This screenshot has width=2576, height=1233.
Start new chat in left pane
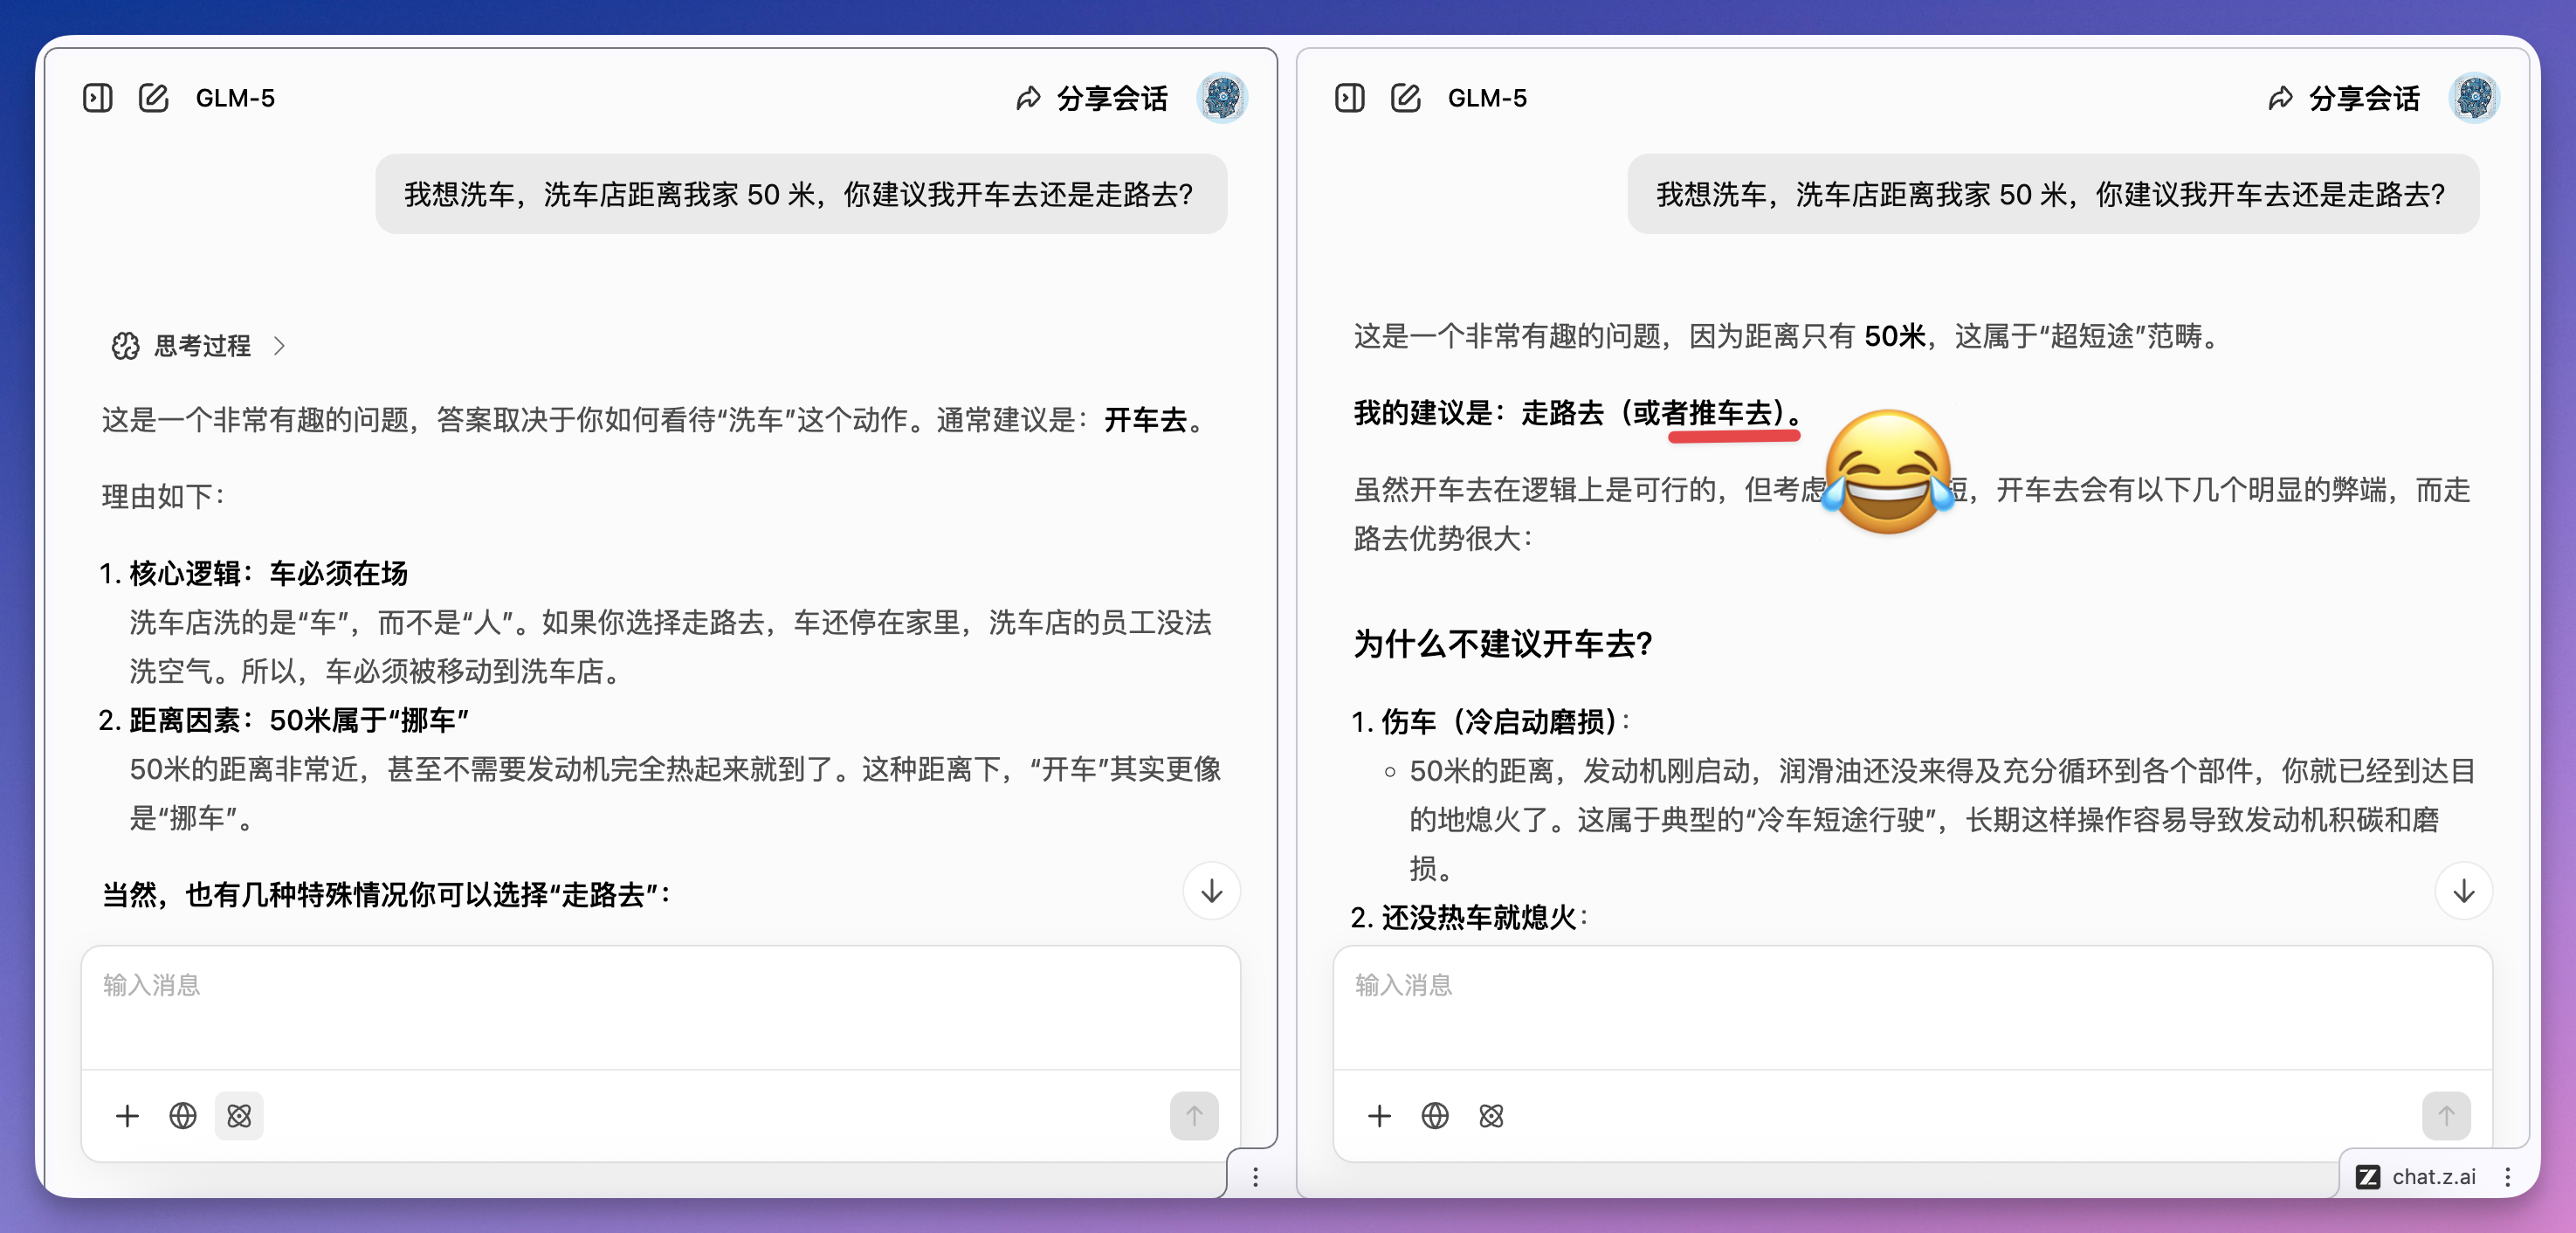153,98
